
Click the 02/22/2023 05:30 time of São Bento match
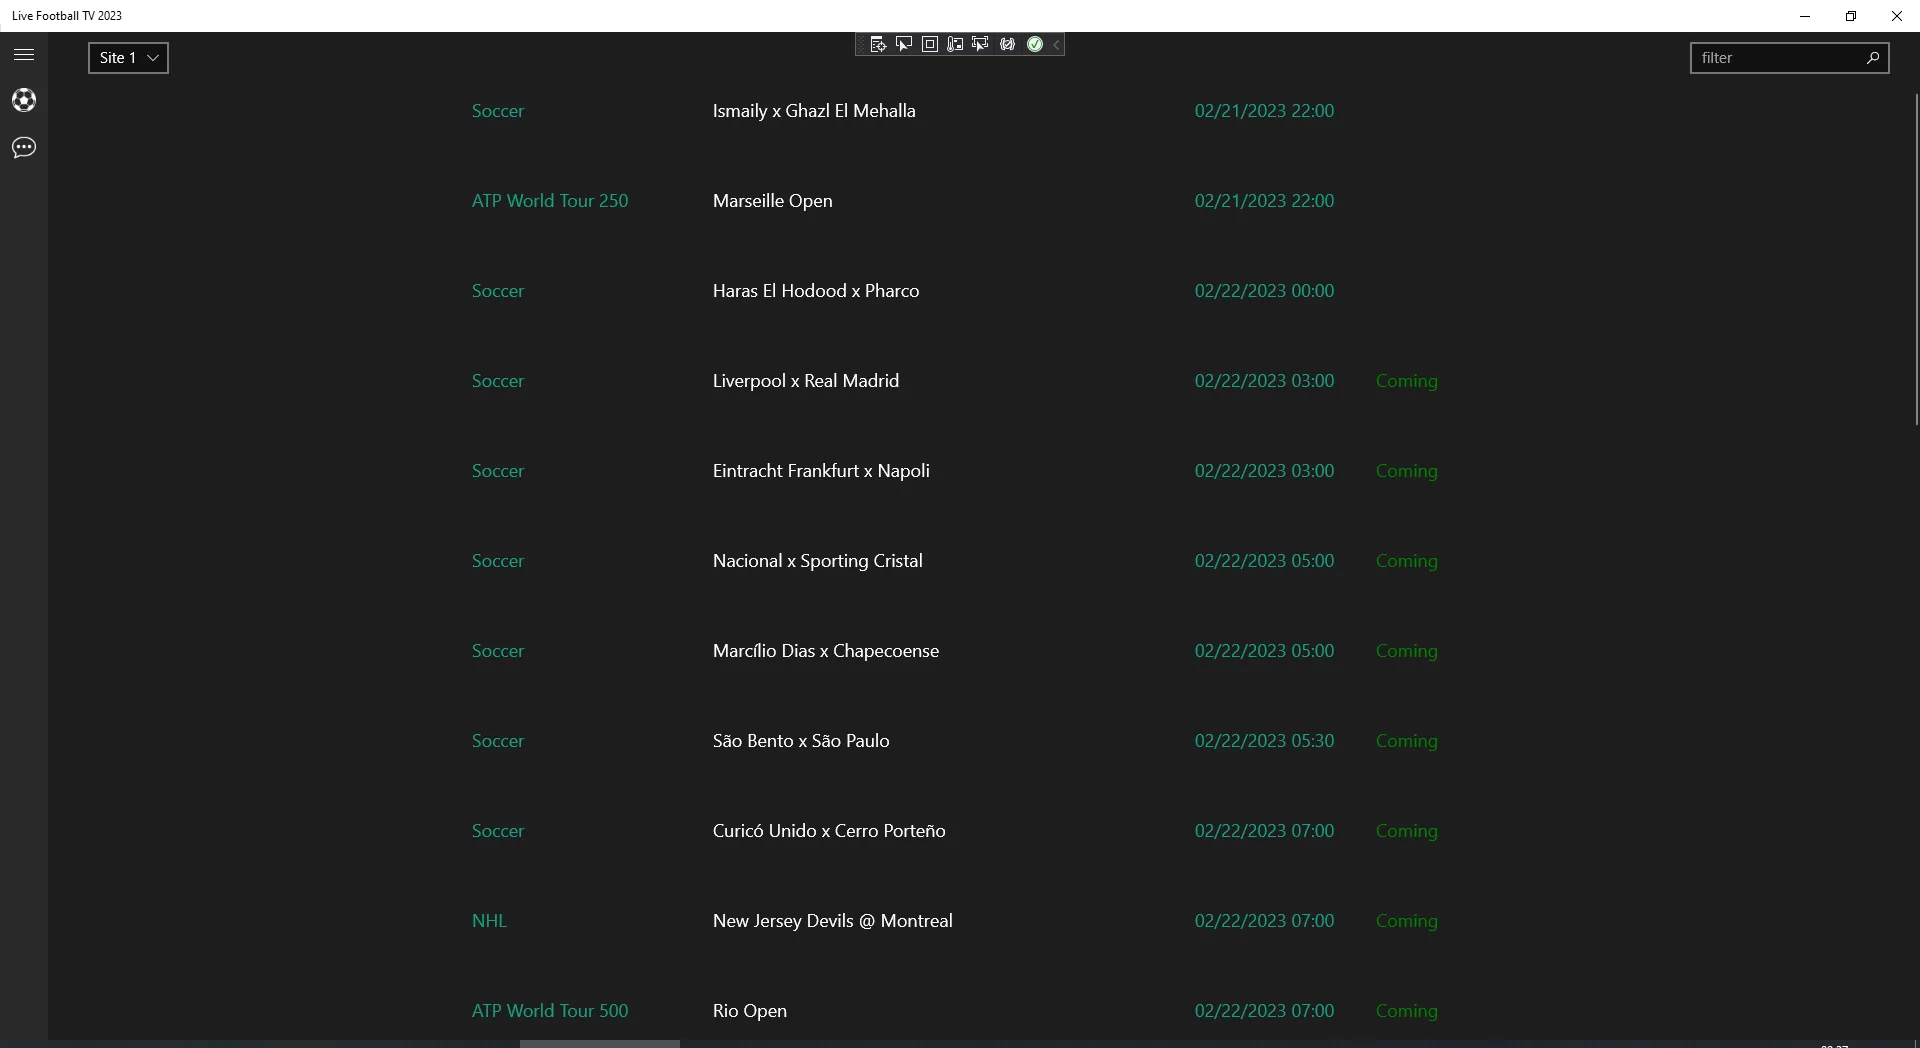(1264, 741)
